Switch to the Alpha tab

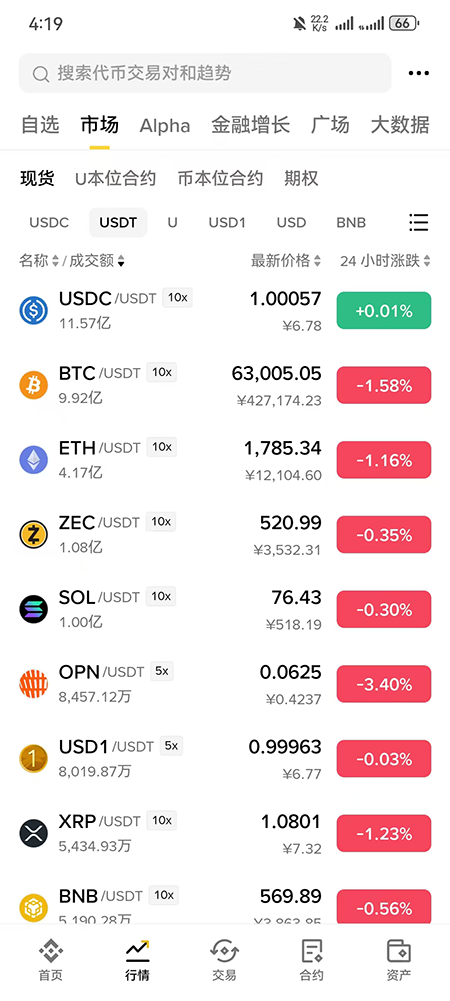165,125
